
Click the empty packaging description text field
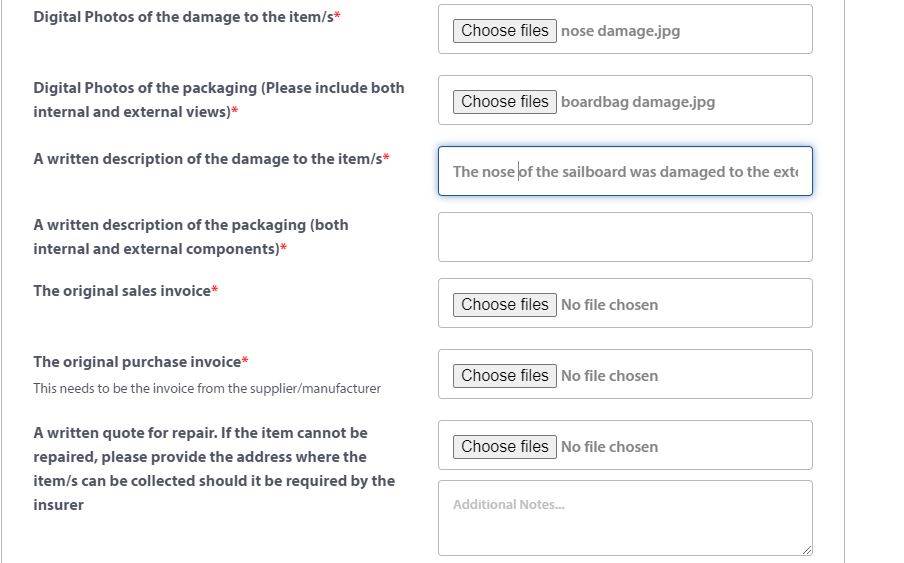[625, 238]
